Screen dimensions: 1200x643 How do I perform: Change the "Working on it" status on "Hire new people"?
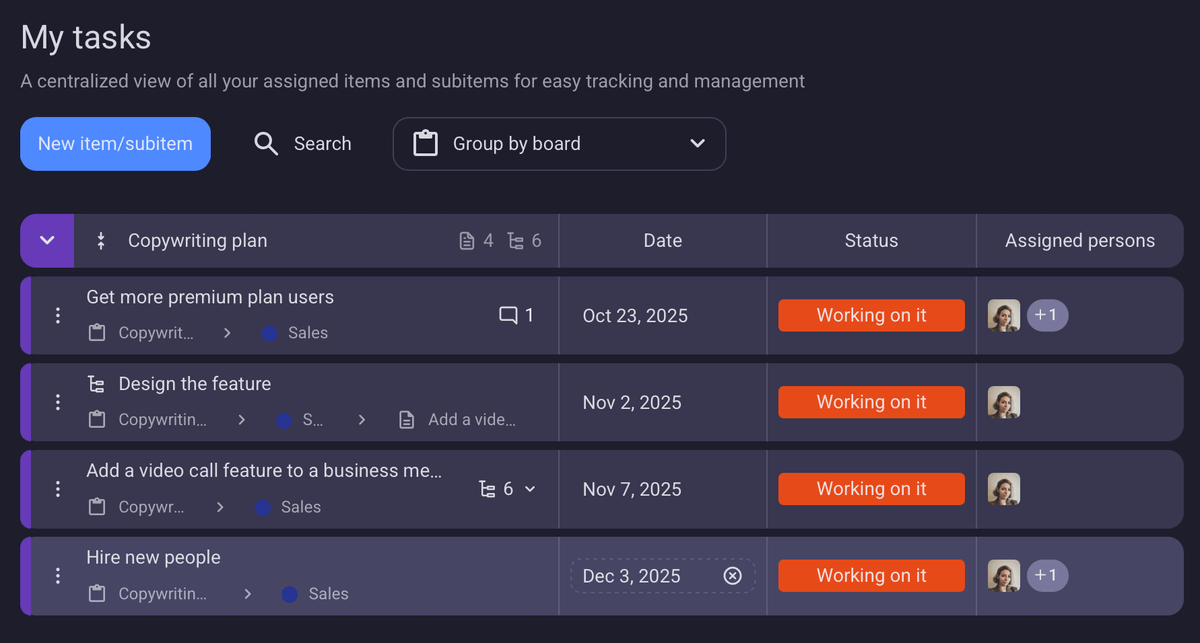[x=871, y=575]
